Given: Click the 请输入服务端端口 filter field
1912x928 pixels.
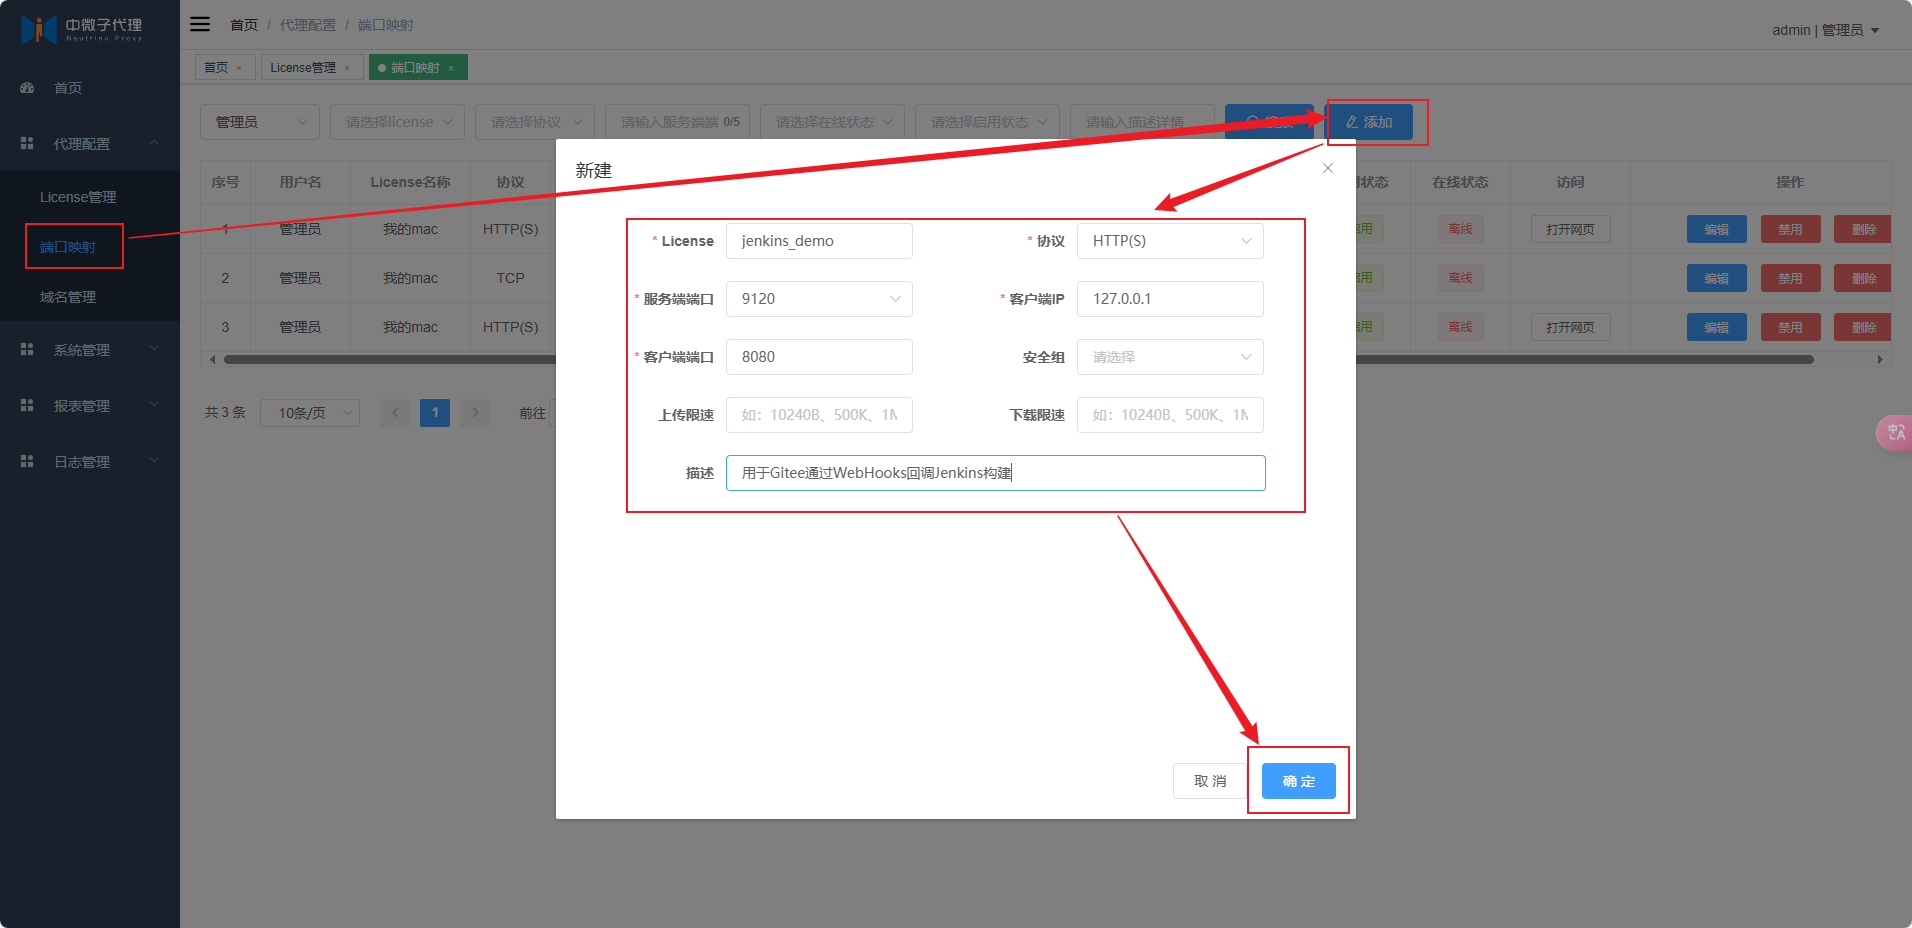Looking at the screenshot, I should [677, 122].
